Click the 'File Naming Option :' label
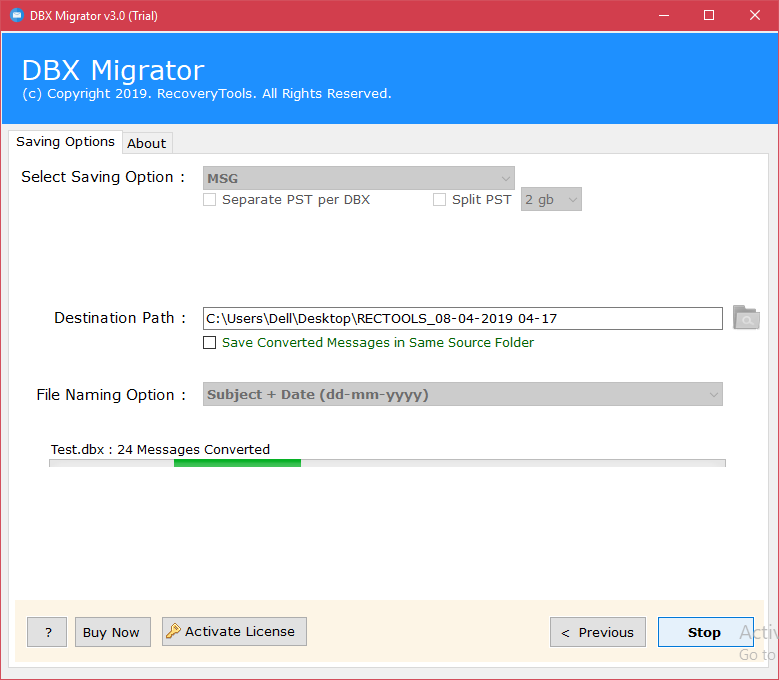The width and height of the screenshot is (779, 680). (111, 395)
